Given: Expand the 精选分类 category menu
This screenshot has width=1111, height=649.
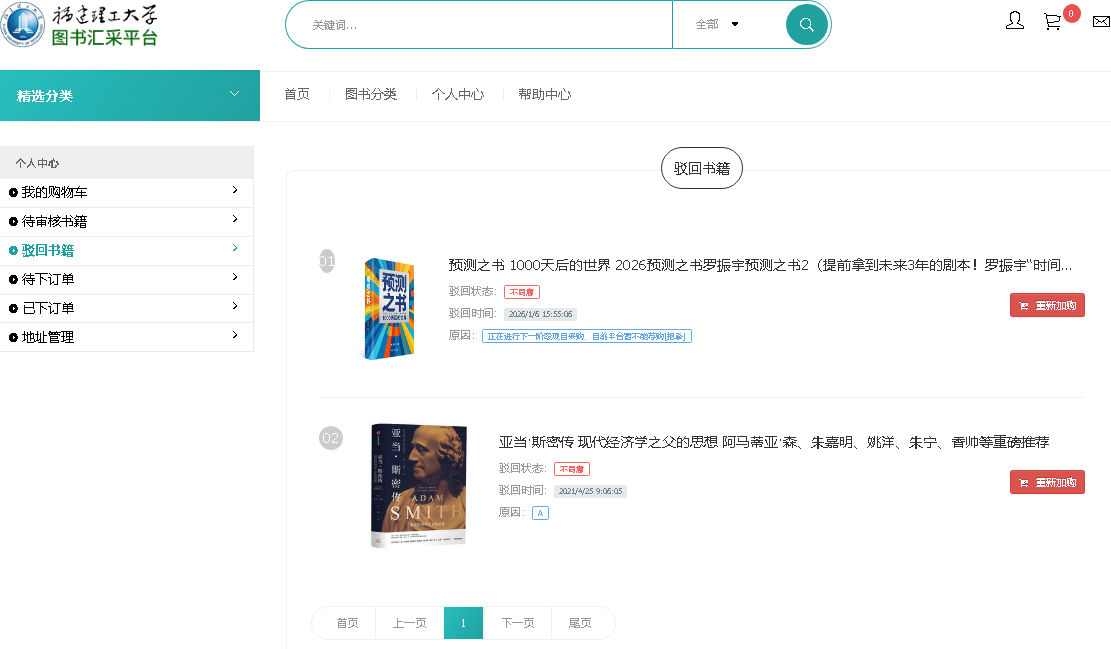Looking at the screenshot, I should click(129, 96).
